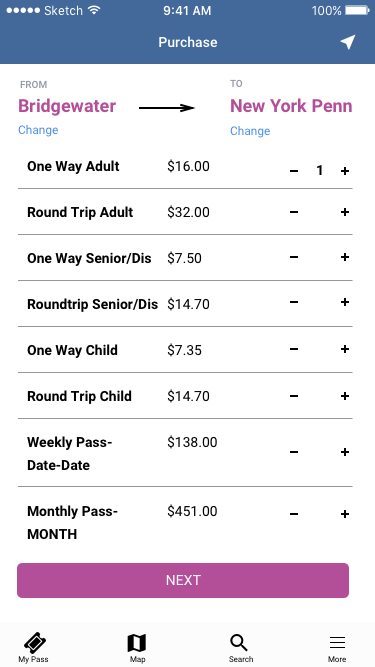Increase One Way Adult ticket quantity
Screen dimensions: 375x667
(x=345, y=171)
